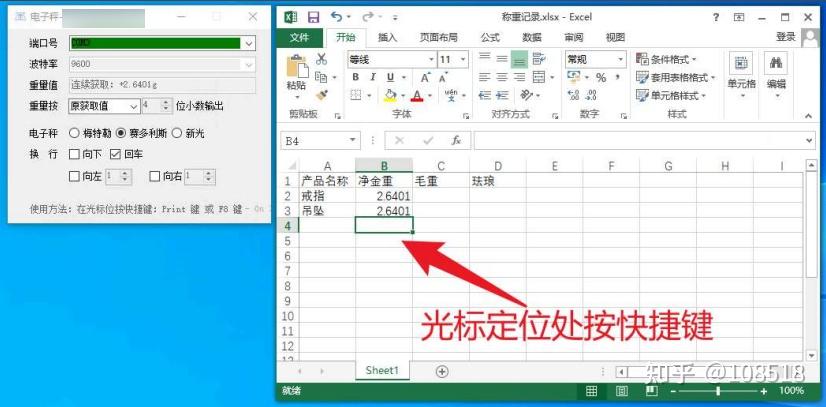Click the Wrap Text icon
Viewport: 826px width, 407px height.
tap(538, 58)
